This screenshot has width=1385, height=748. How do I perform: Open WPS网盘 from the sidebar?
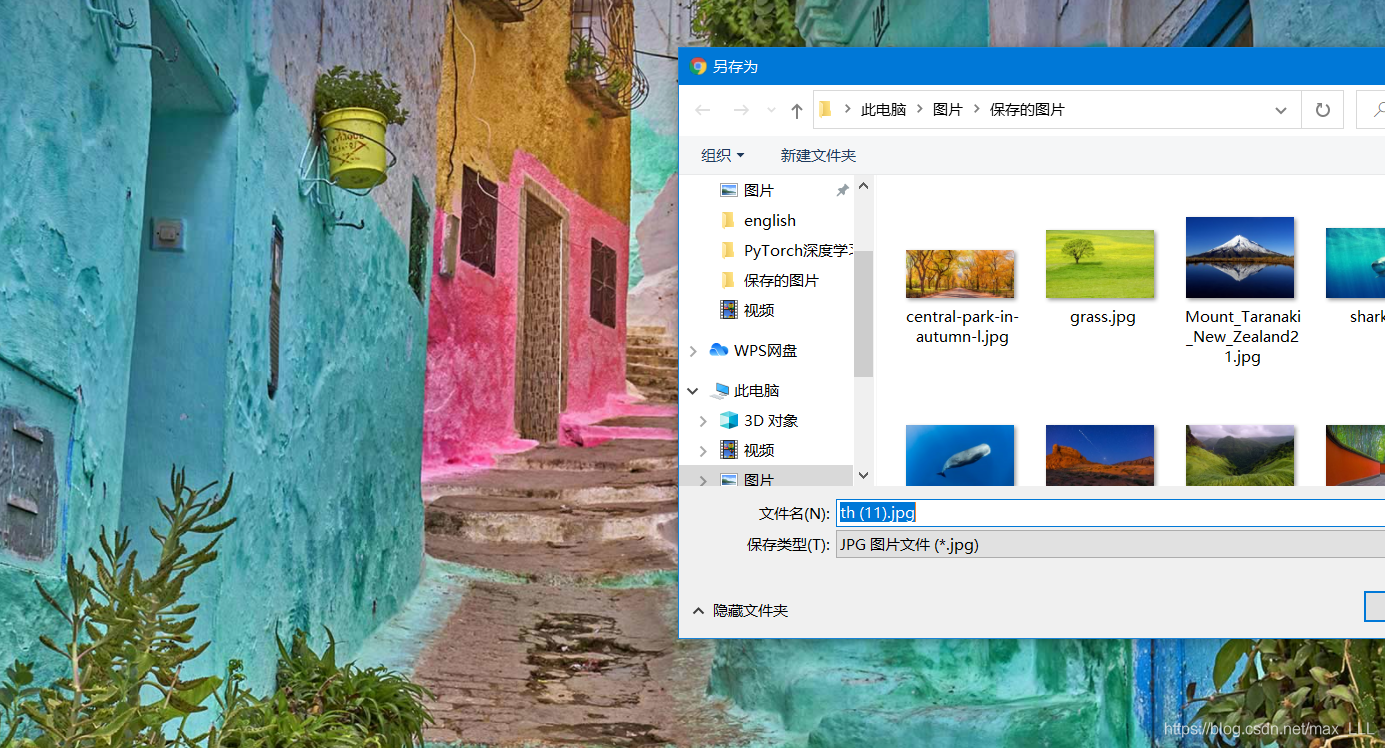(765, 350)
